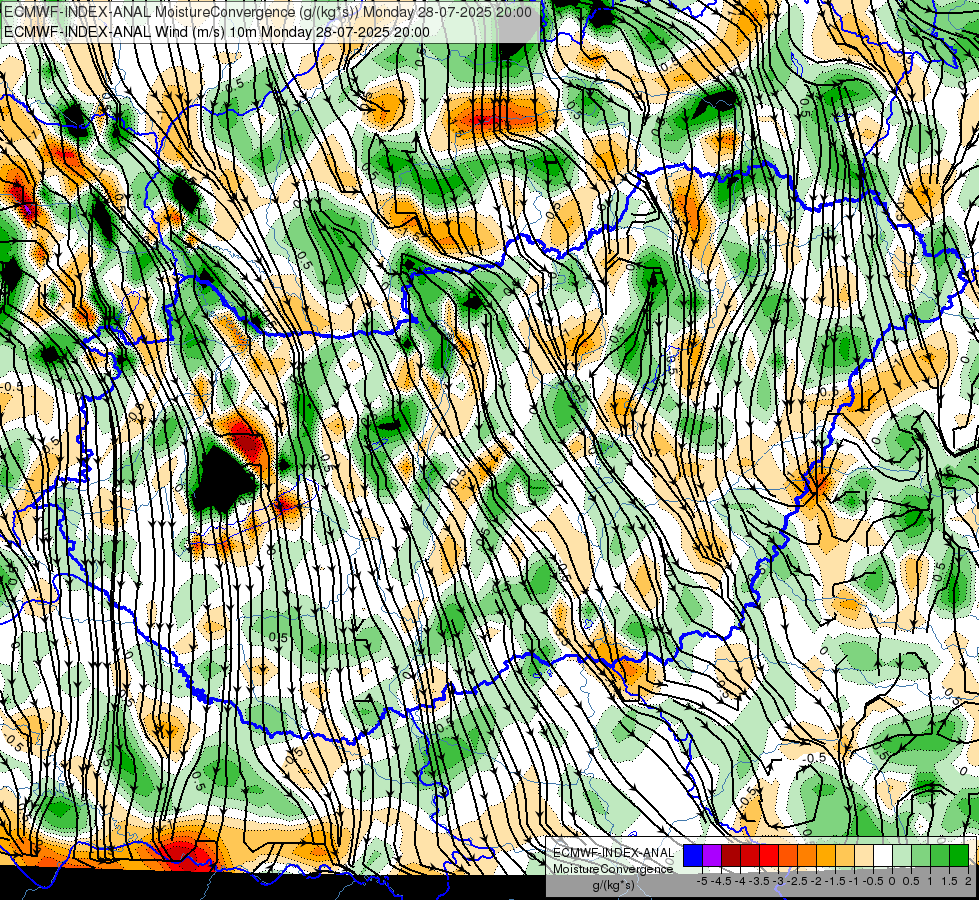Pick the light green swatch between 0.5 and 1

(921, 855)
